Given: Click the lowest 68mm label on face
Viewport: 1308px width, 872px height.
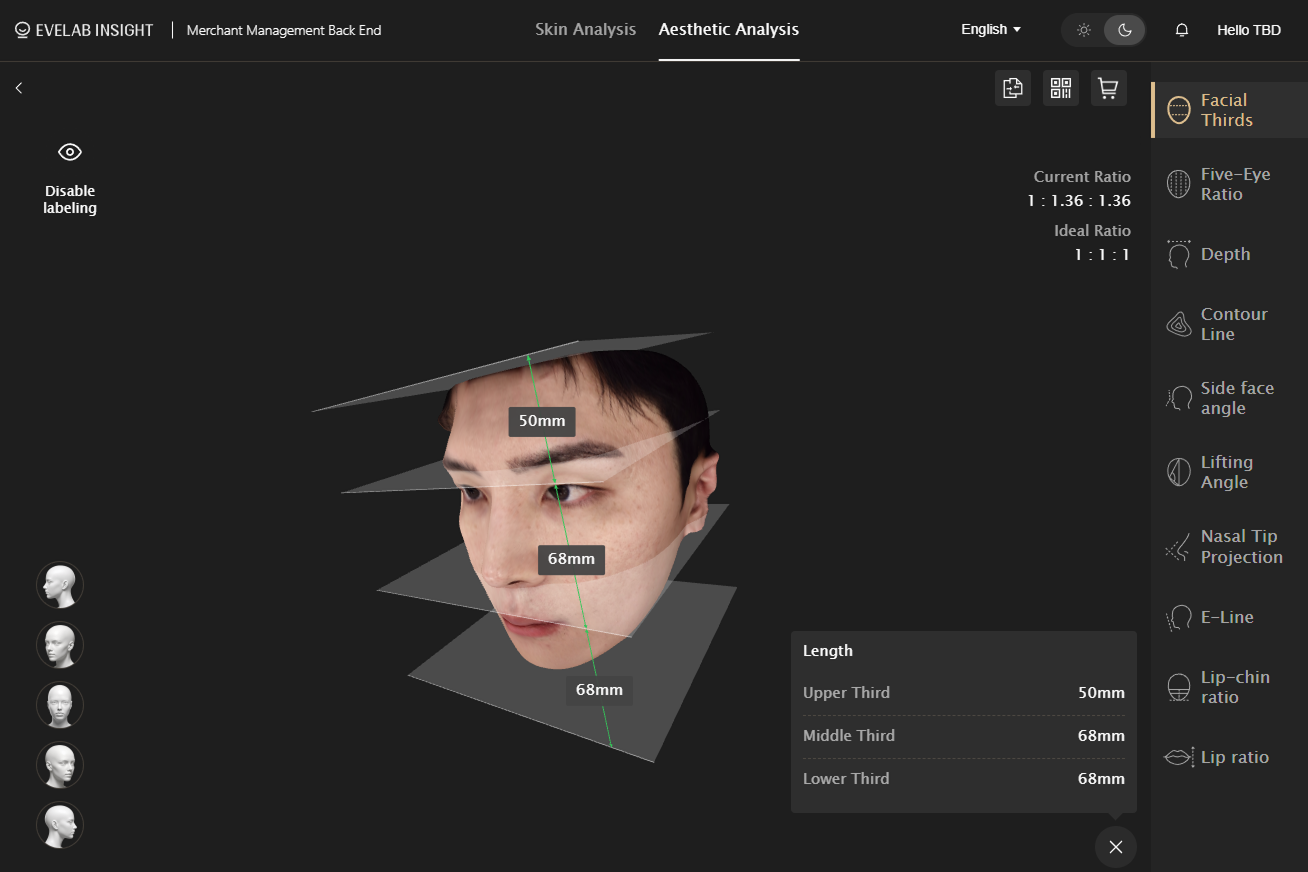Looking at the screenshot, I should (599, 690).
